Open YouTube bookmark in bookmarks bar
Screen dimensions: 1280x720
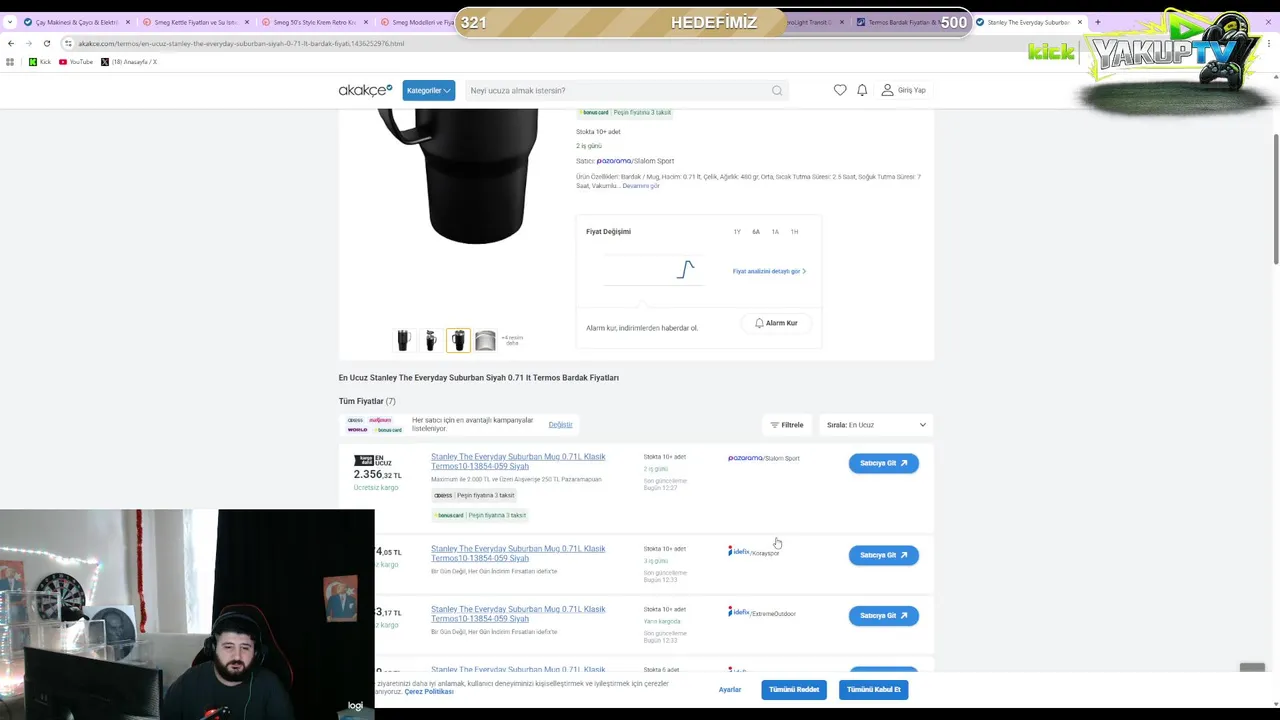pyautogui.click(x=76, y=62)
